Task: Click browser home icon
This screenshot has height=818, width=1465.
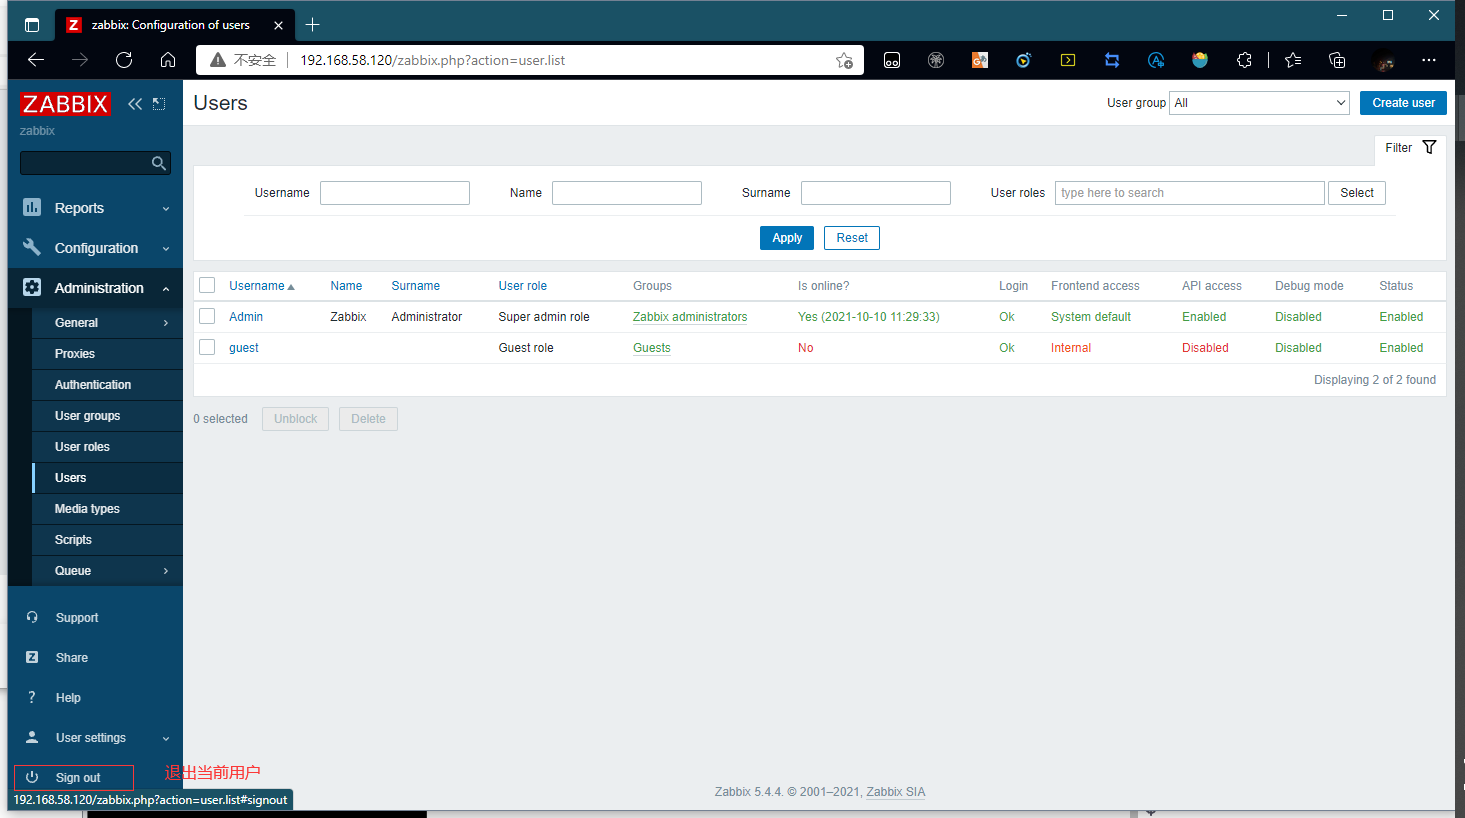Action: pos(168,60)
